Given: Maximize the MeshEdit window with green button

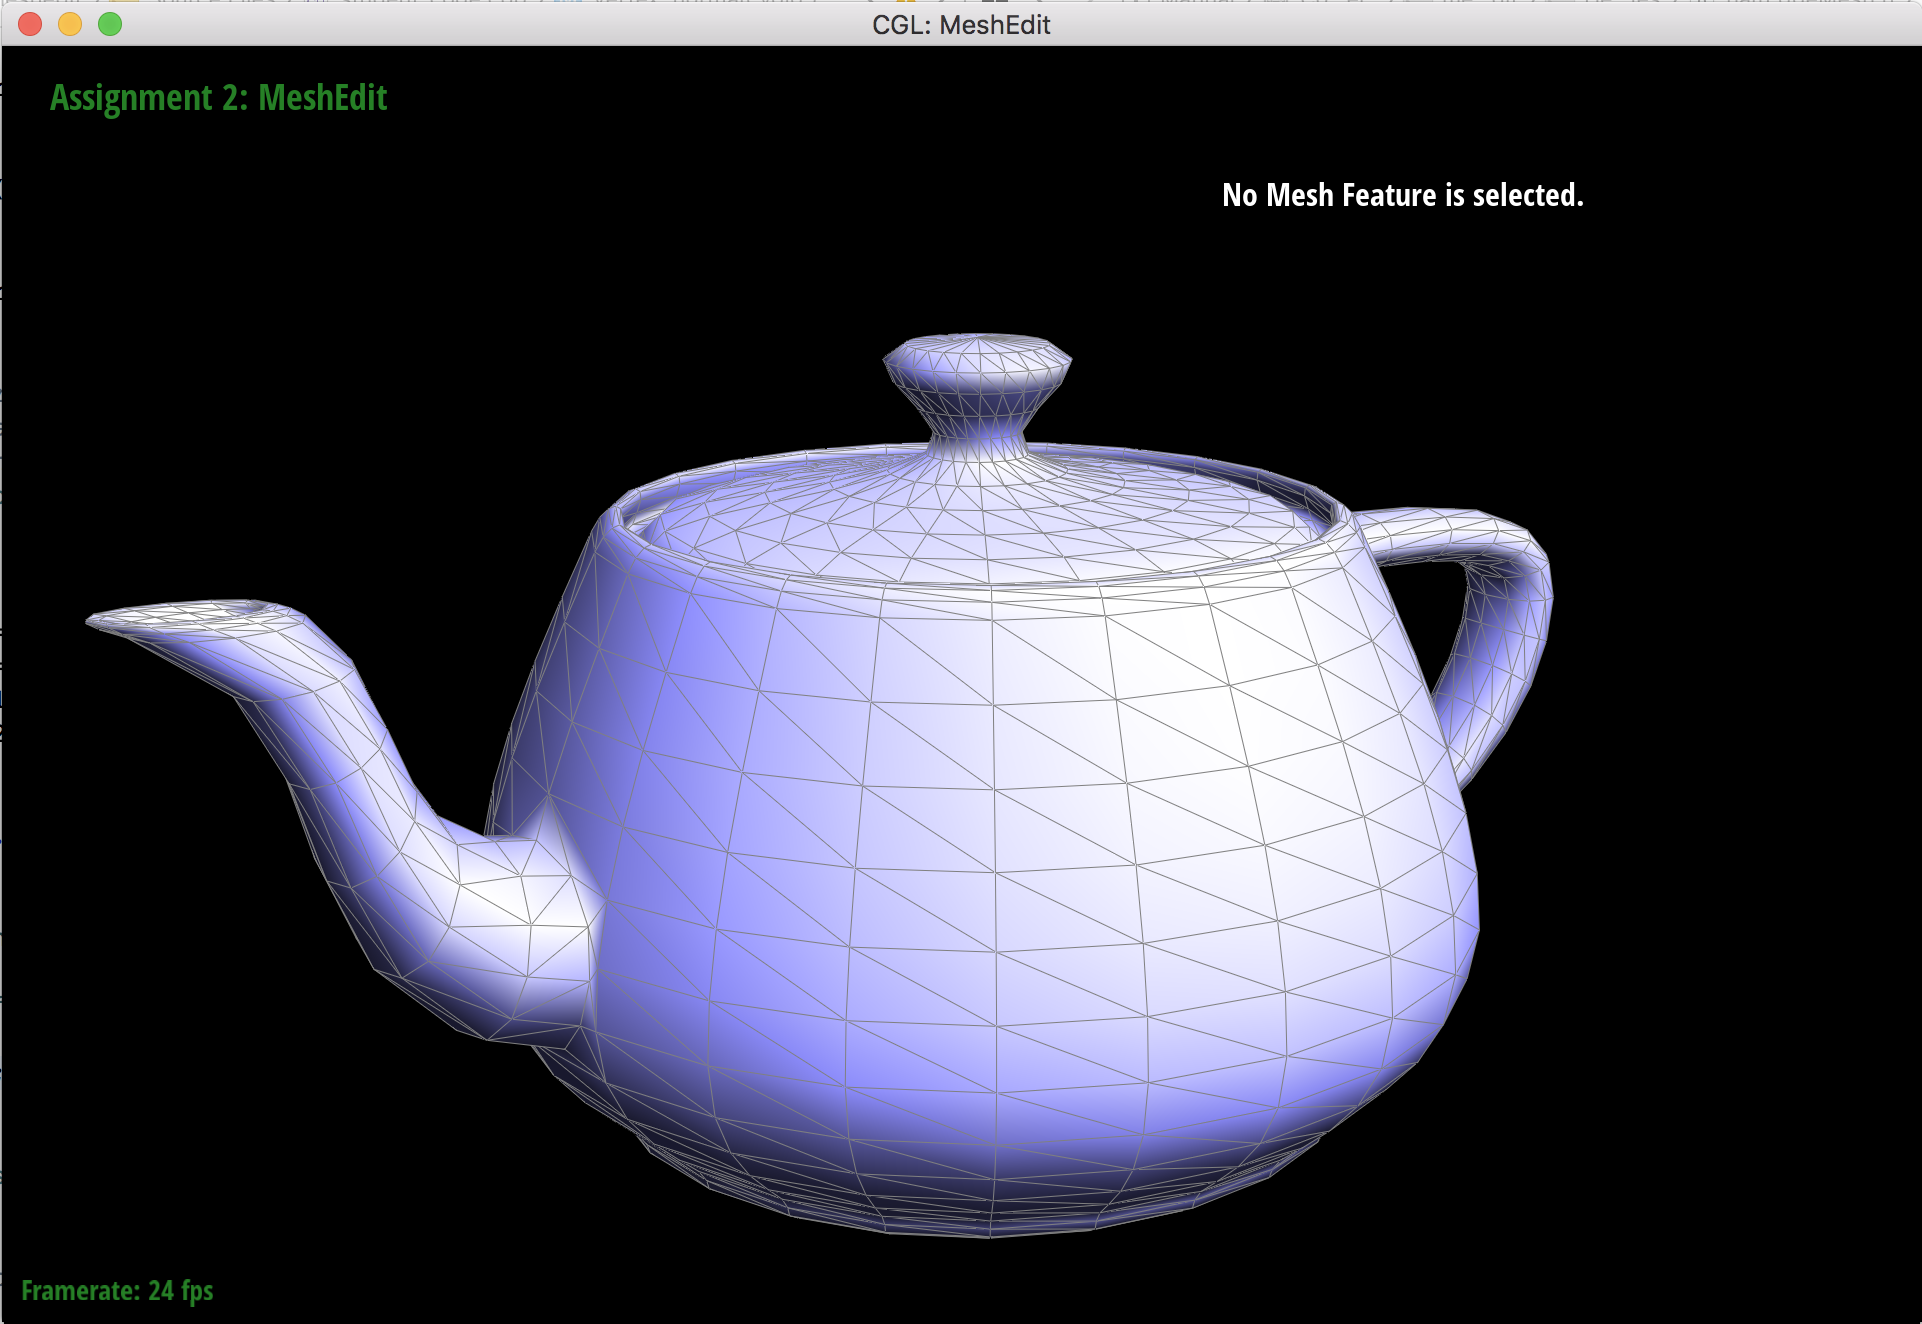Looking at the screenshot, I should [x=110, y=24].
